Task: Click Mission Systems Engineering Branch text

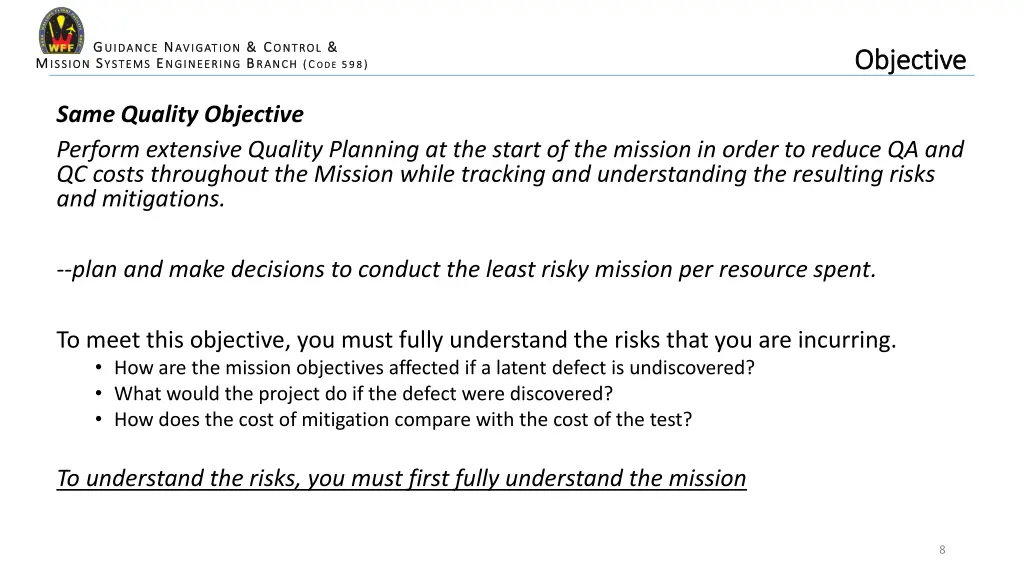Action: pyautogui.click(x=167, y=63)
